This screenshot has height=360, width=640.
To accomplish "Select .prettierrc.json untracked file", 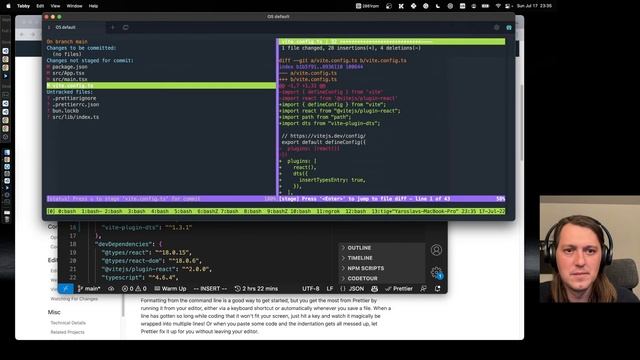I will click(76, 104).
